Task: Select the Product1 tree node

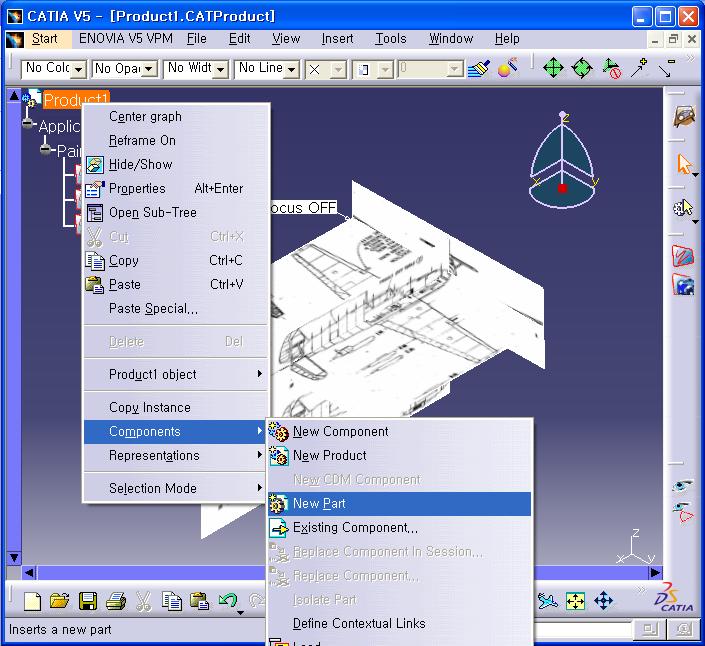Action: [75, 100]
